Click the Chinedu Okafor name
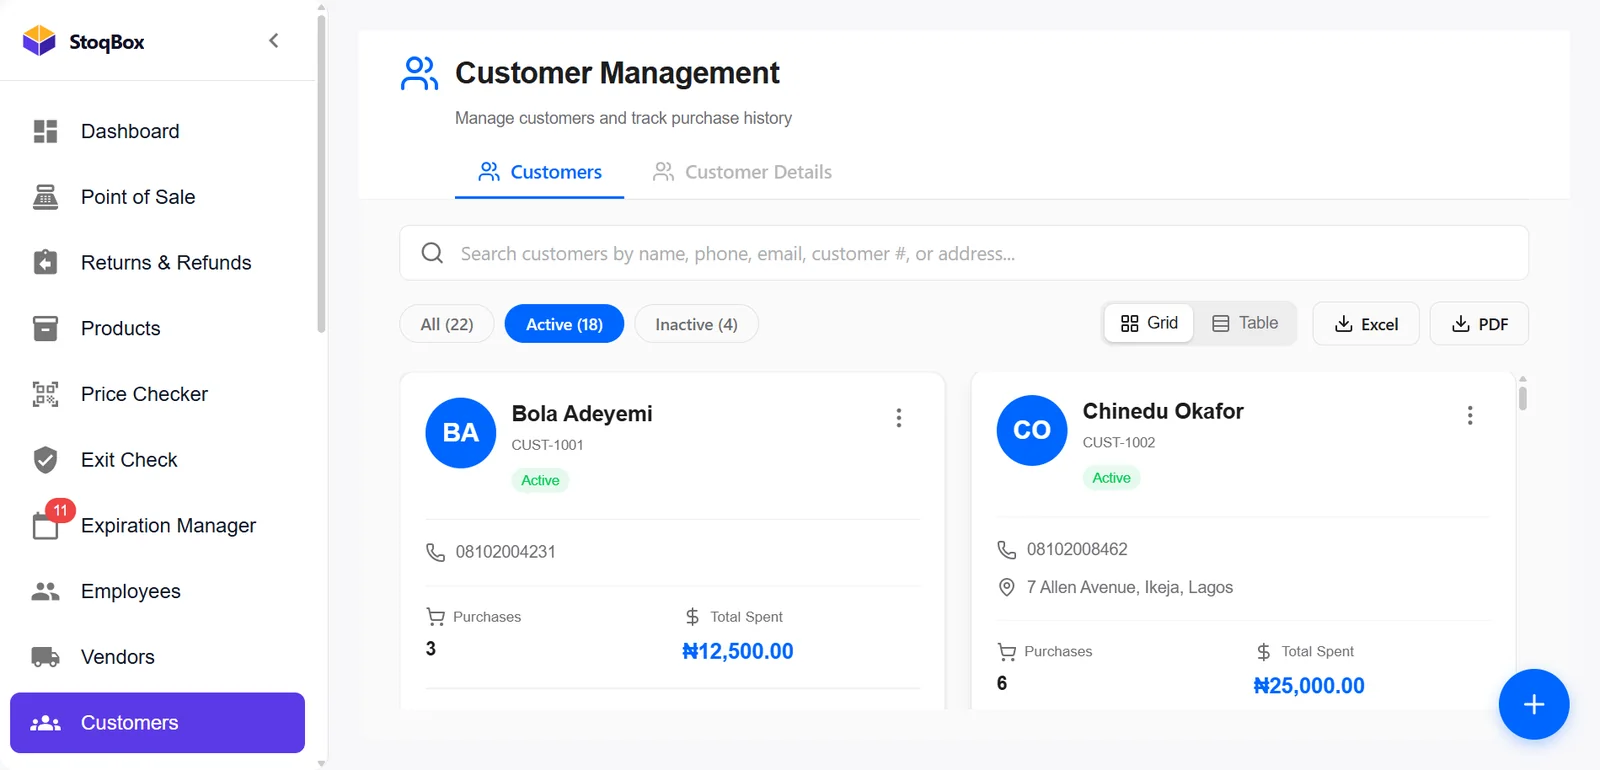The image size is (1600, 770). point(1163,411)
